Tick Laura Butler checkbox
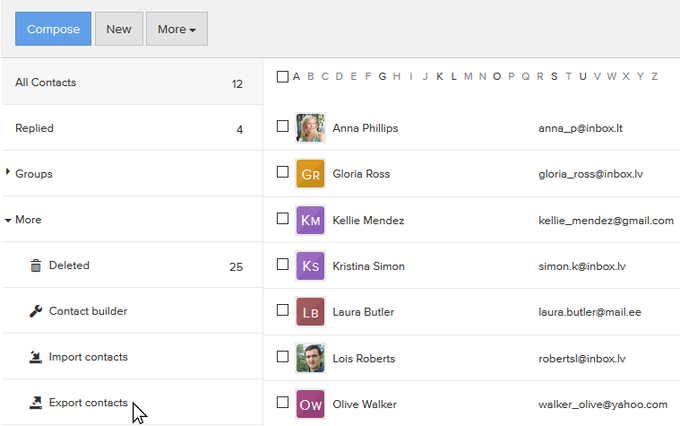 [x=282, y=310]
